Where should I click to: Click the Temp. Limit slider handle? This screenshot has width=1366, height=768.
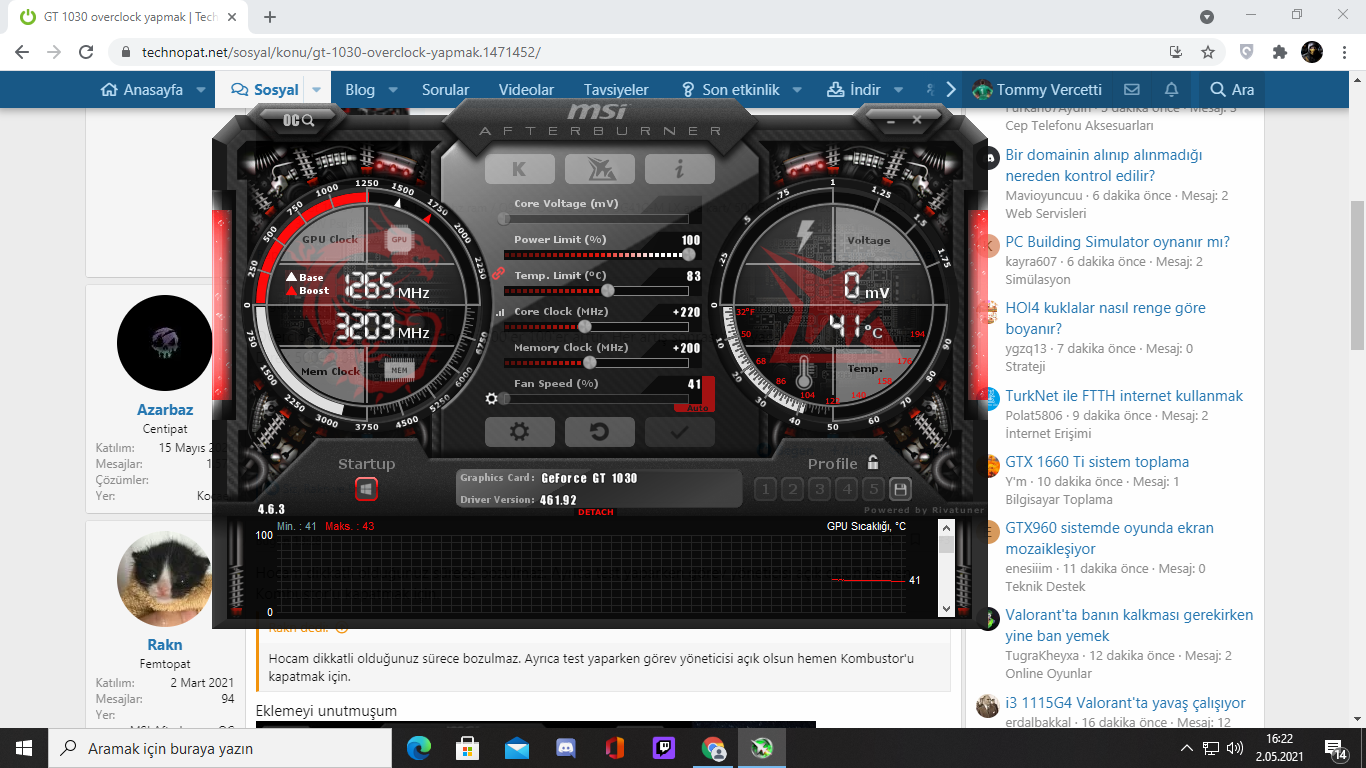[607, 290]
